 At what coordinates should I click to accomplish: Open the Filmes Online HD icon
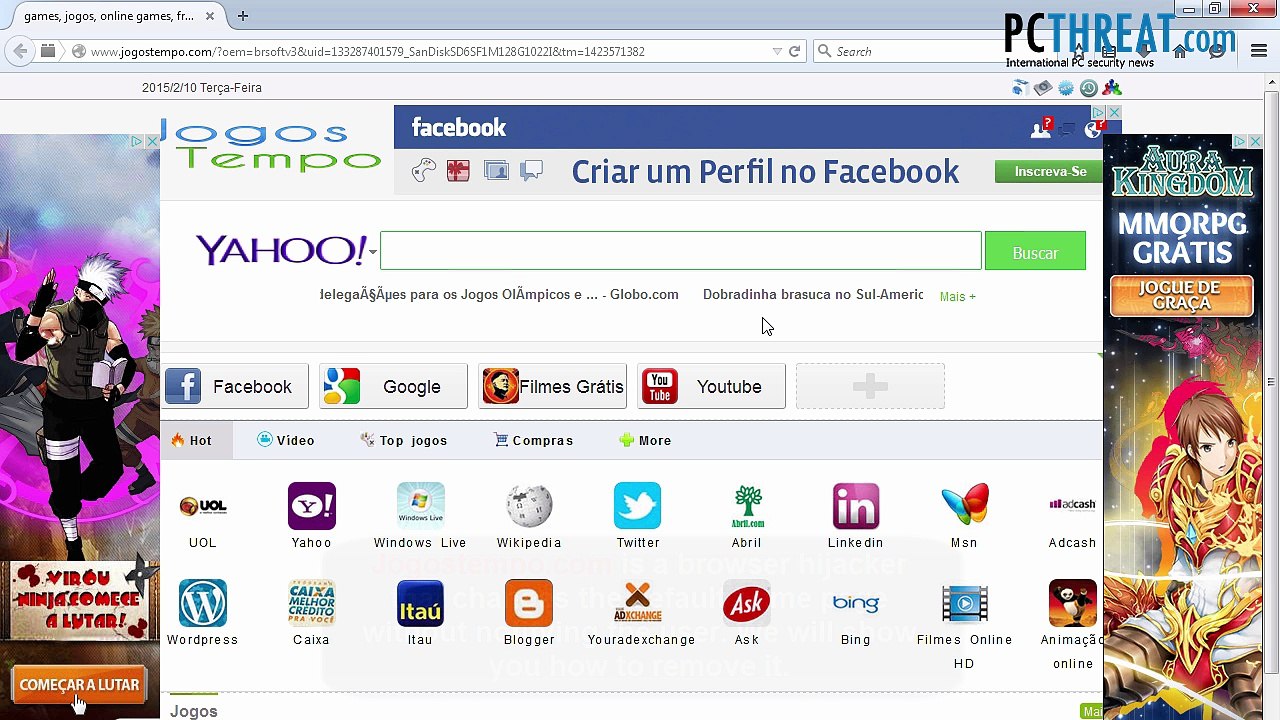click(x=964, y=603)
